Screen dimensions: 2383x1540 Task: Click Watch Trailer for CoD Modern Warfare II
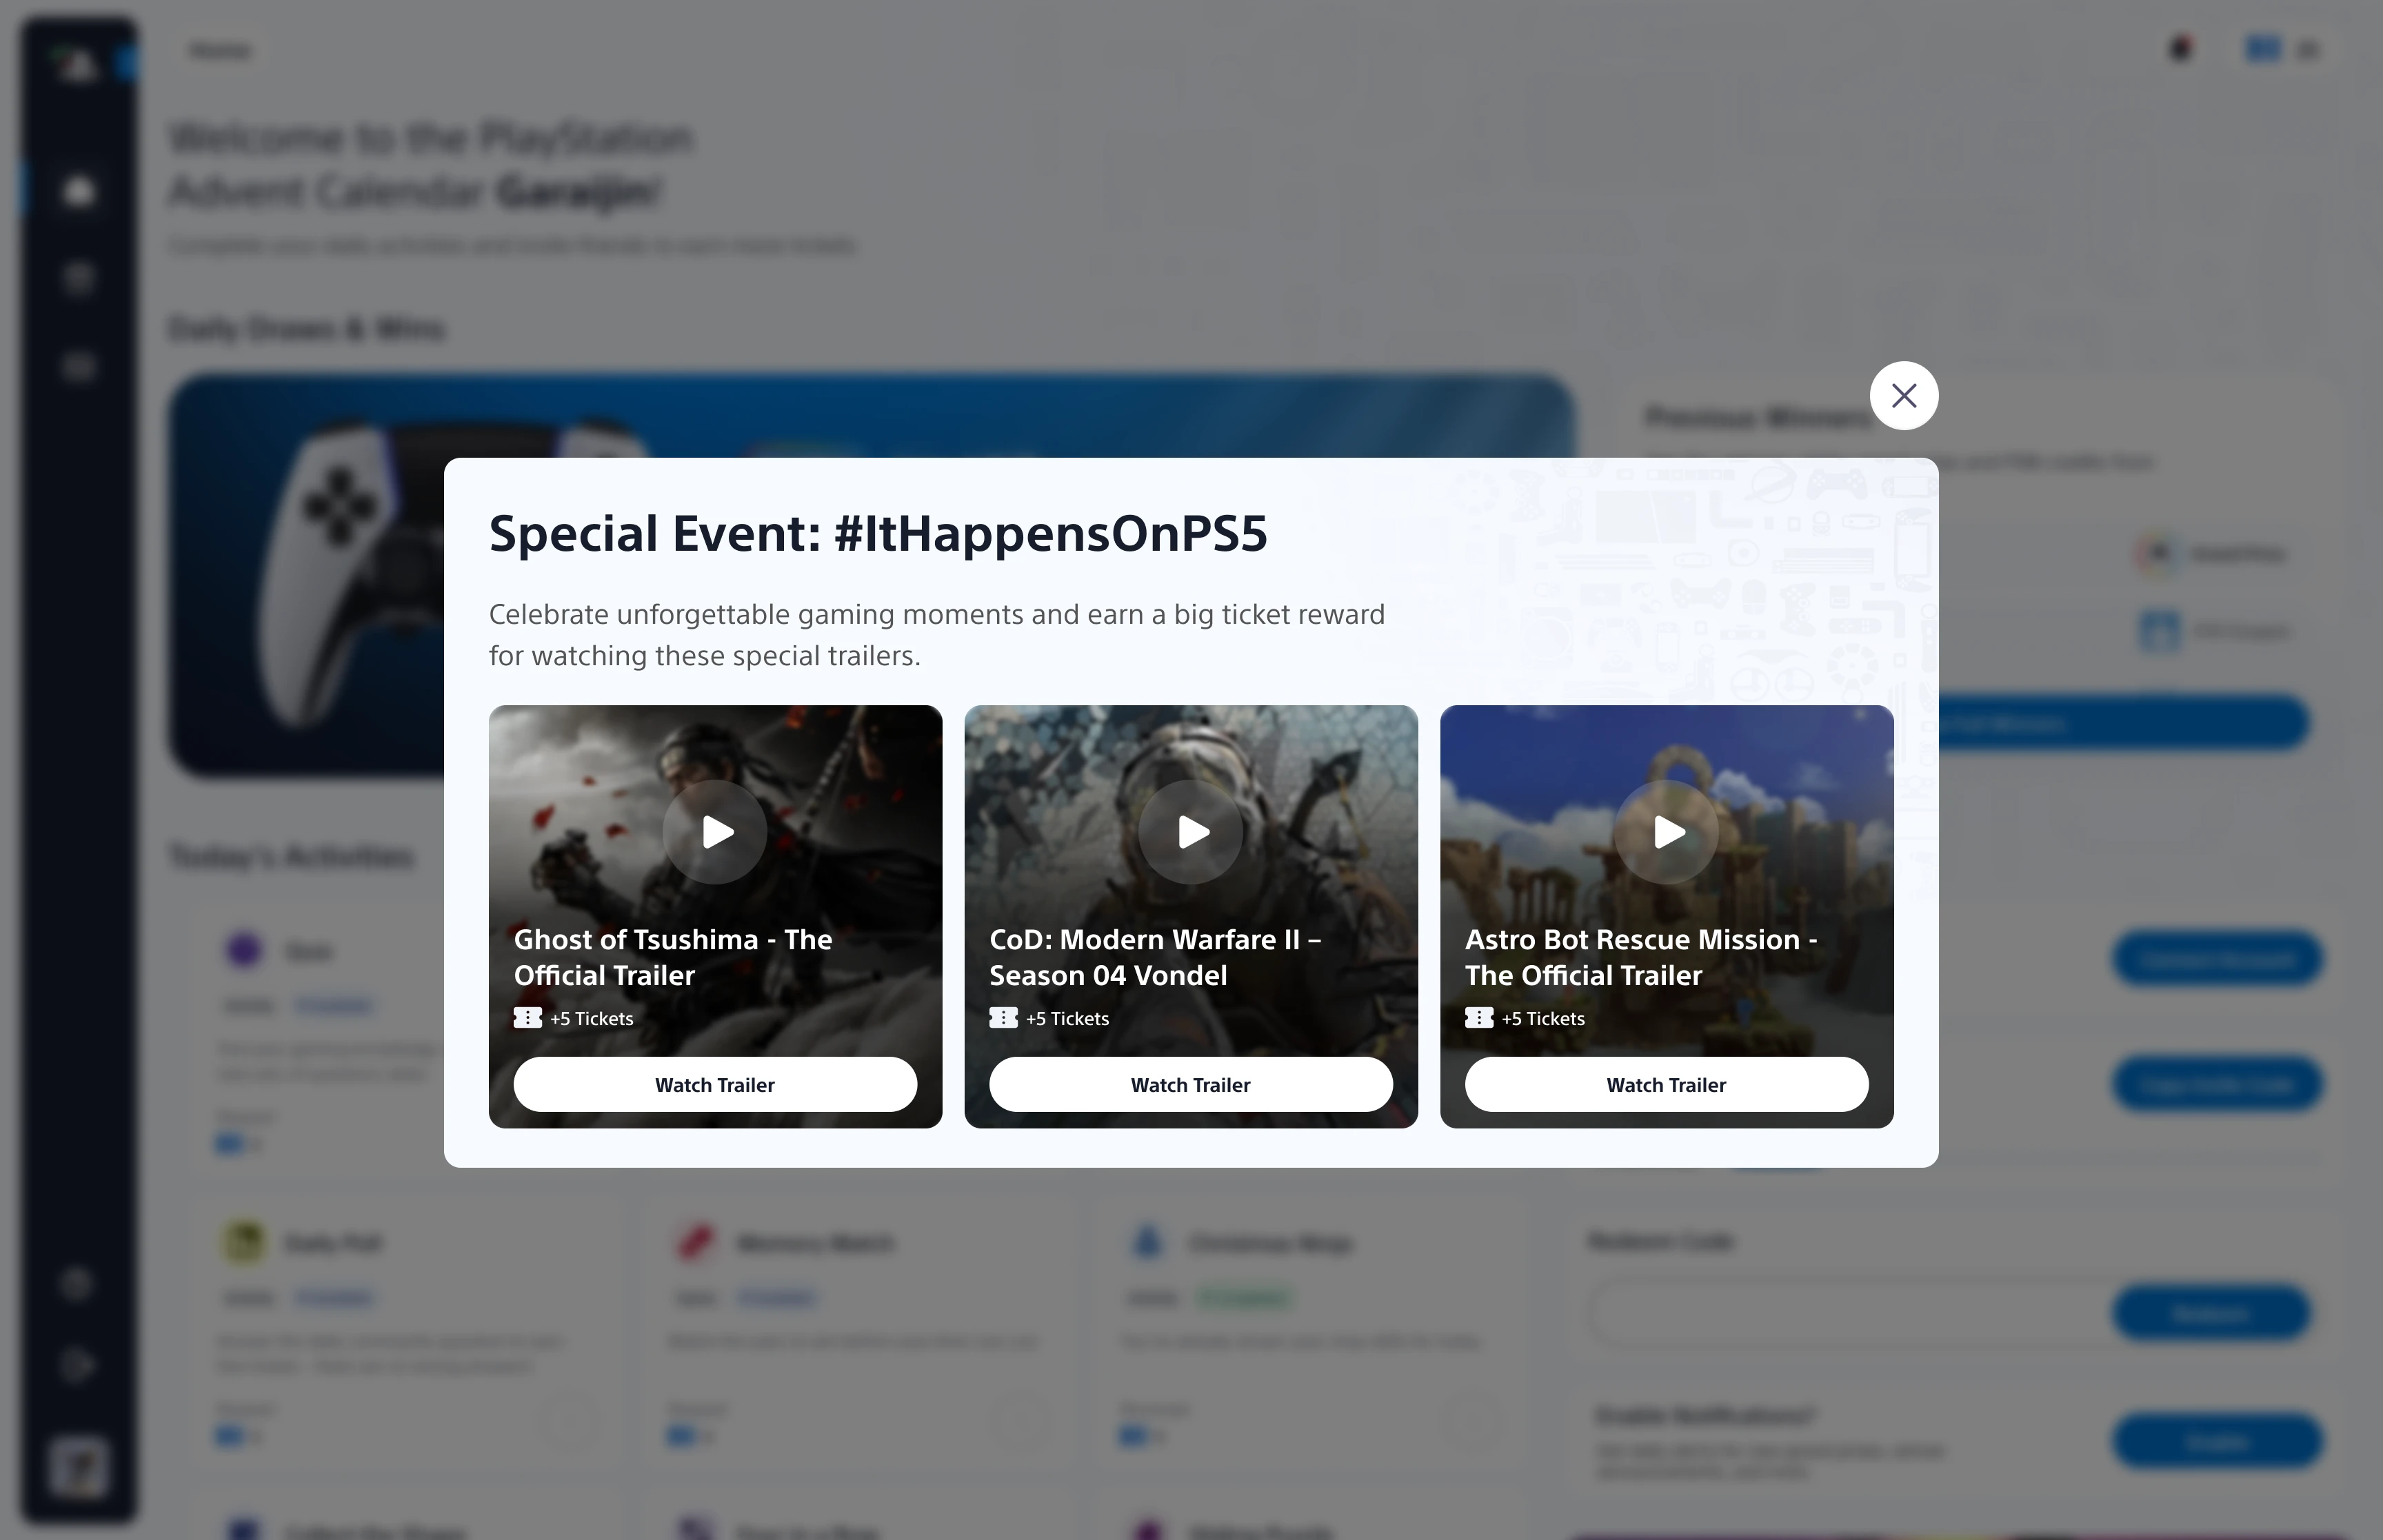(x=1190, y=1084)
